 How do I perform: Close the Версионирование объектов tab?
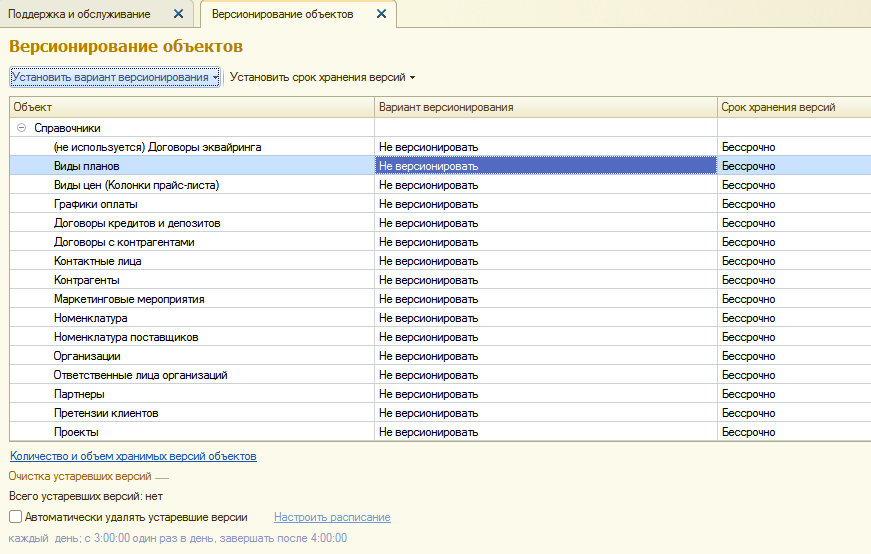click(x=381, y=14)
